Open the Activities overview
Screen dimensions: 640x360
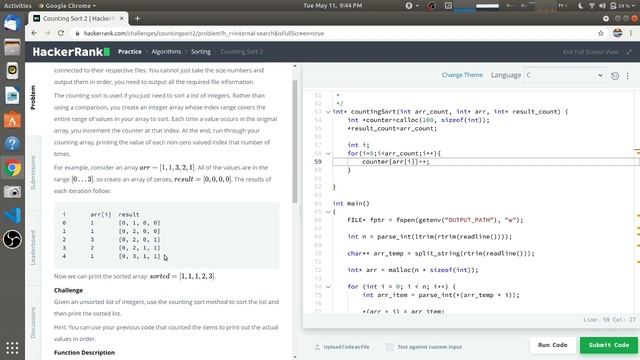coord(17,6)
